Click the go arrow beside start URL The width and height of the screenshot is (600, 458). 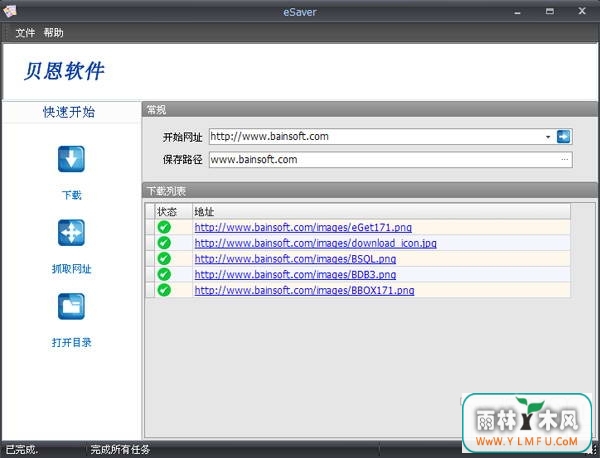tap(563, 137)
